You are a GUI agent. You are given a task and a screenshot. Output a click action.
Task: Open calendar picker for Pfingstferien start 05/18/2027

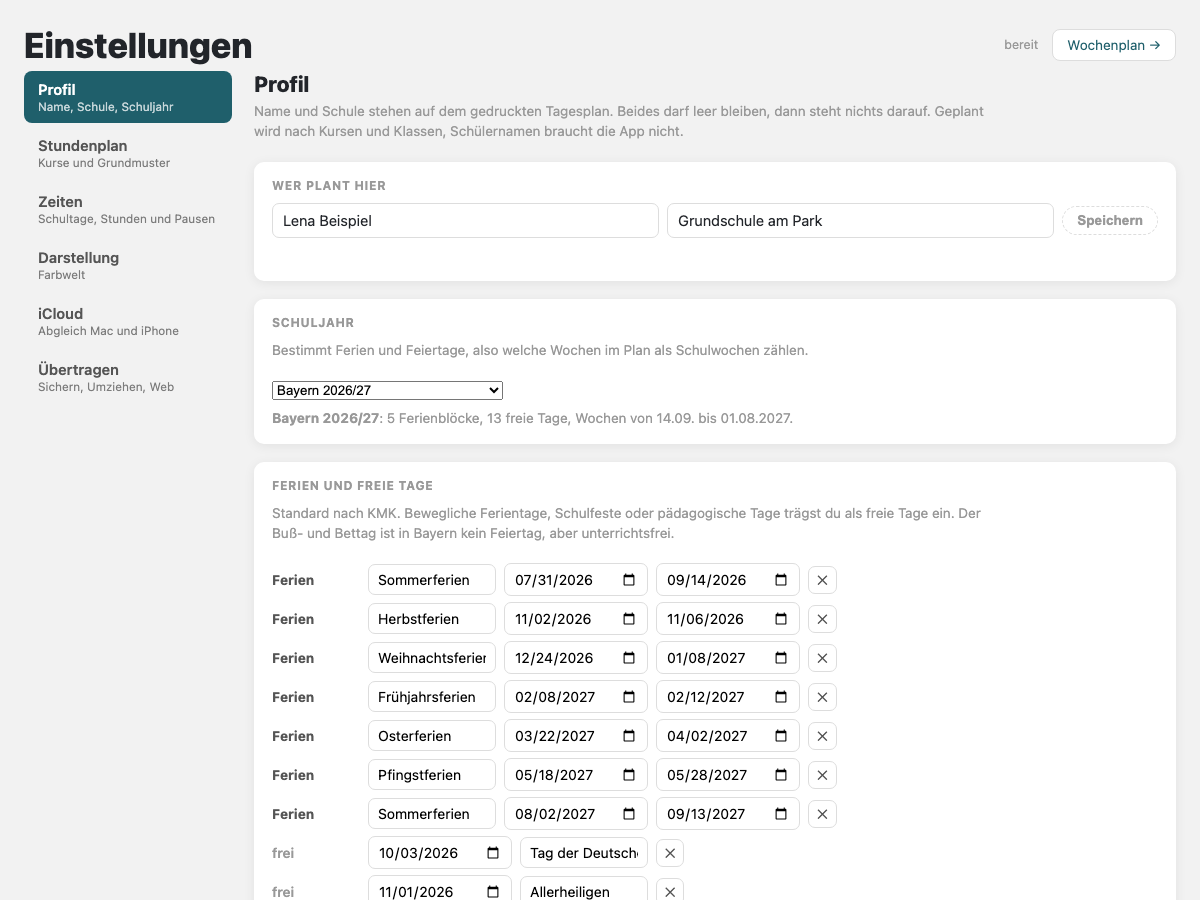coord(629,775)
